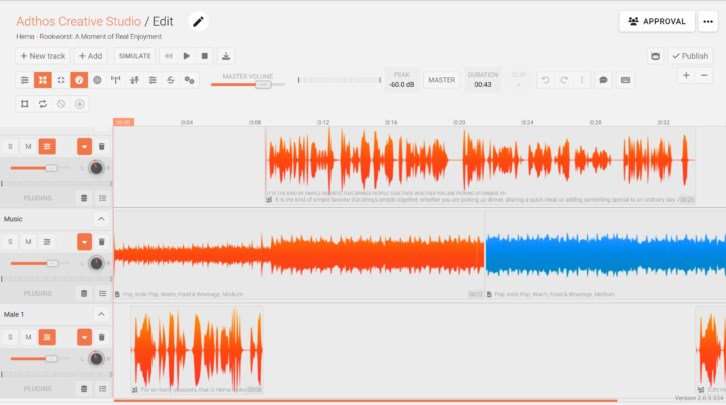Mute the top voice track
The width and height of the screenshot is (726, 405).
(x=28, y=147)
